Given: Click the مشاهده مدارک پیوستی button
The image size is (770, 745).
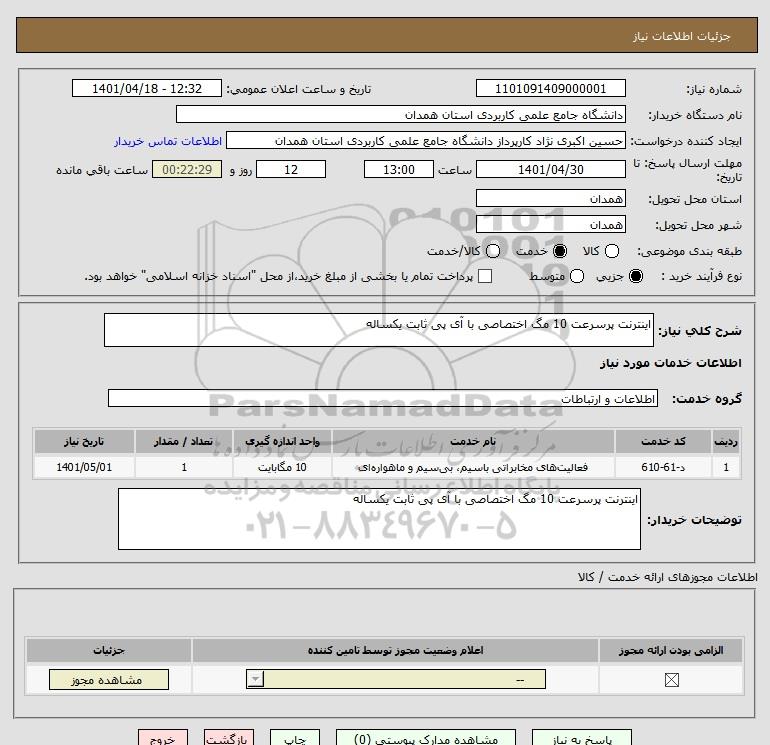Looking at the screenshot, I should coord(426,738).
